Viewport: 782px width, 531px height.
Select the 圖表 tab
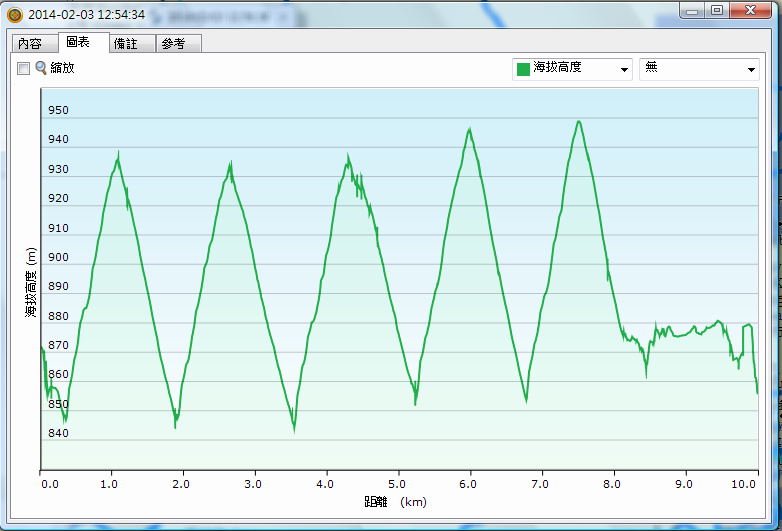click(x=76, y=43)
